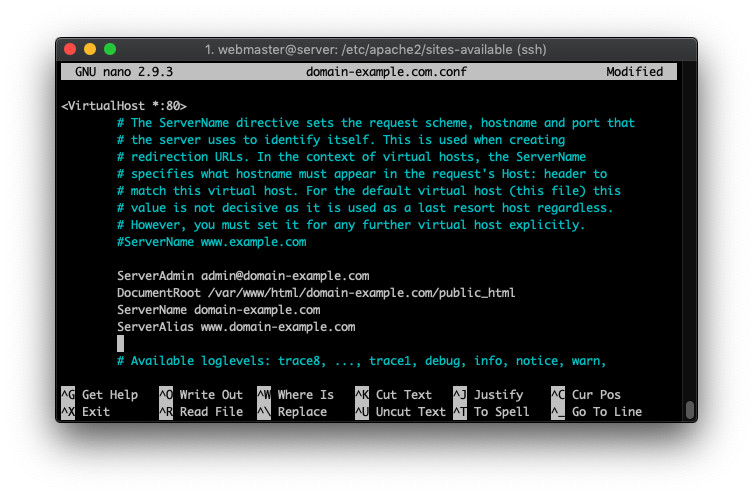Click the '^W Where Is' shortcut
The image size is (753, 496).
point(295,394)
